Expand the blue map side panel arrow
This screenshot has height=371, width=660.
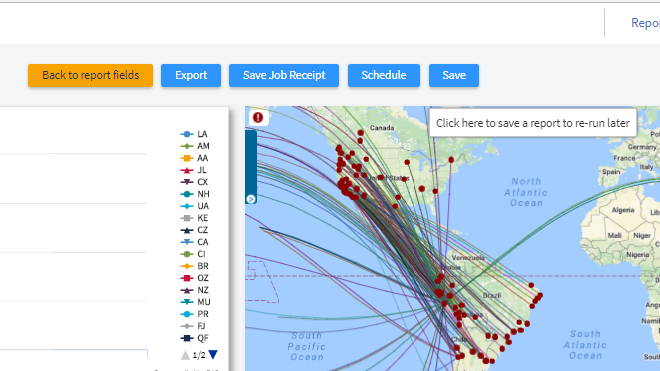coord(251,199)
